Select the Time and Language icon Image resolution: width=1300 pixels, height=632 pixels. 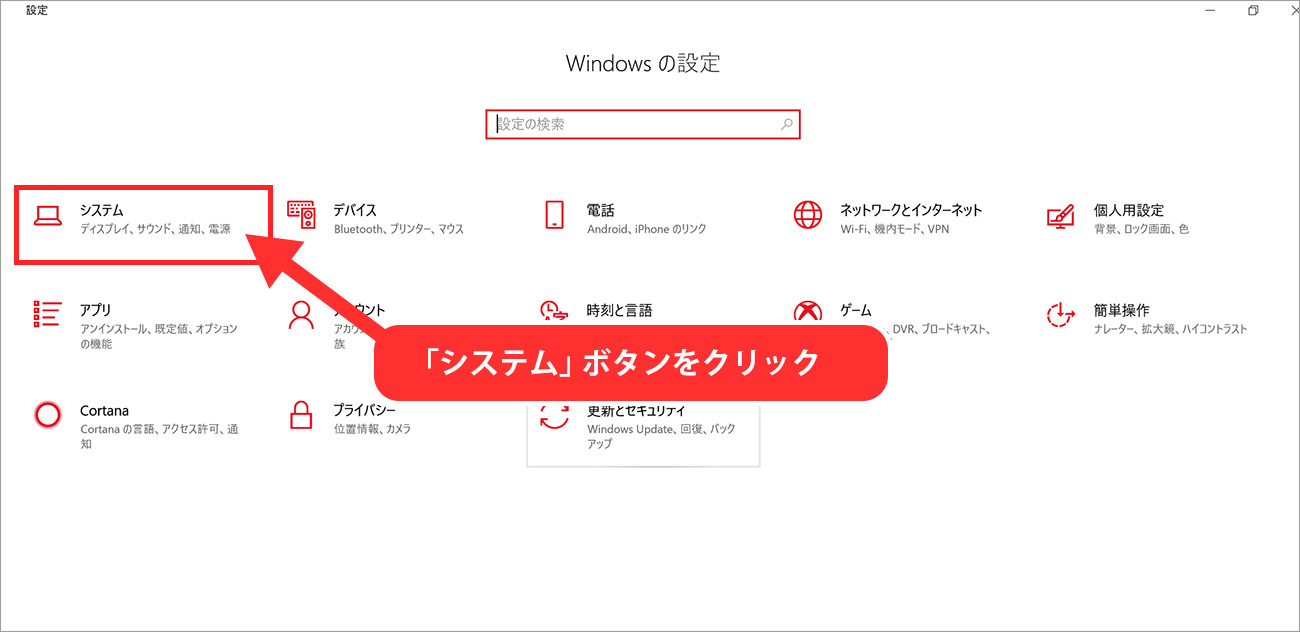pos(554,311)
